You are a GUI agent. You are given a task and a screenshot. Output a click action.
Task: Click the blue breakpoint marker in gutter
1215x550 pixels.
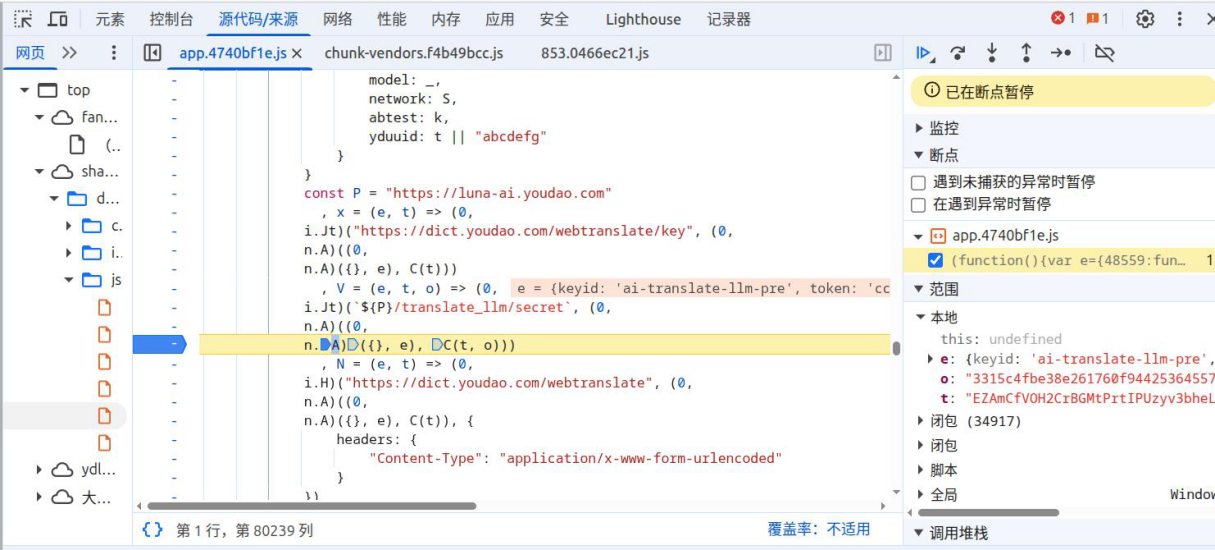coord(160,344)
